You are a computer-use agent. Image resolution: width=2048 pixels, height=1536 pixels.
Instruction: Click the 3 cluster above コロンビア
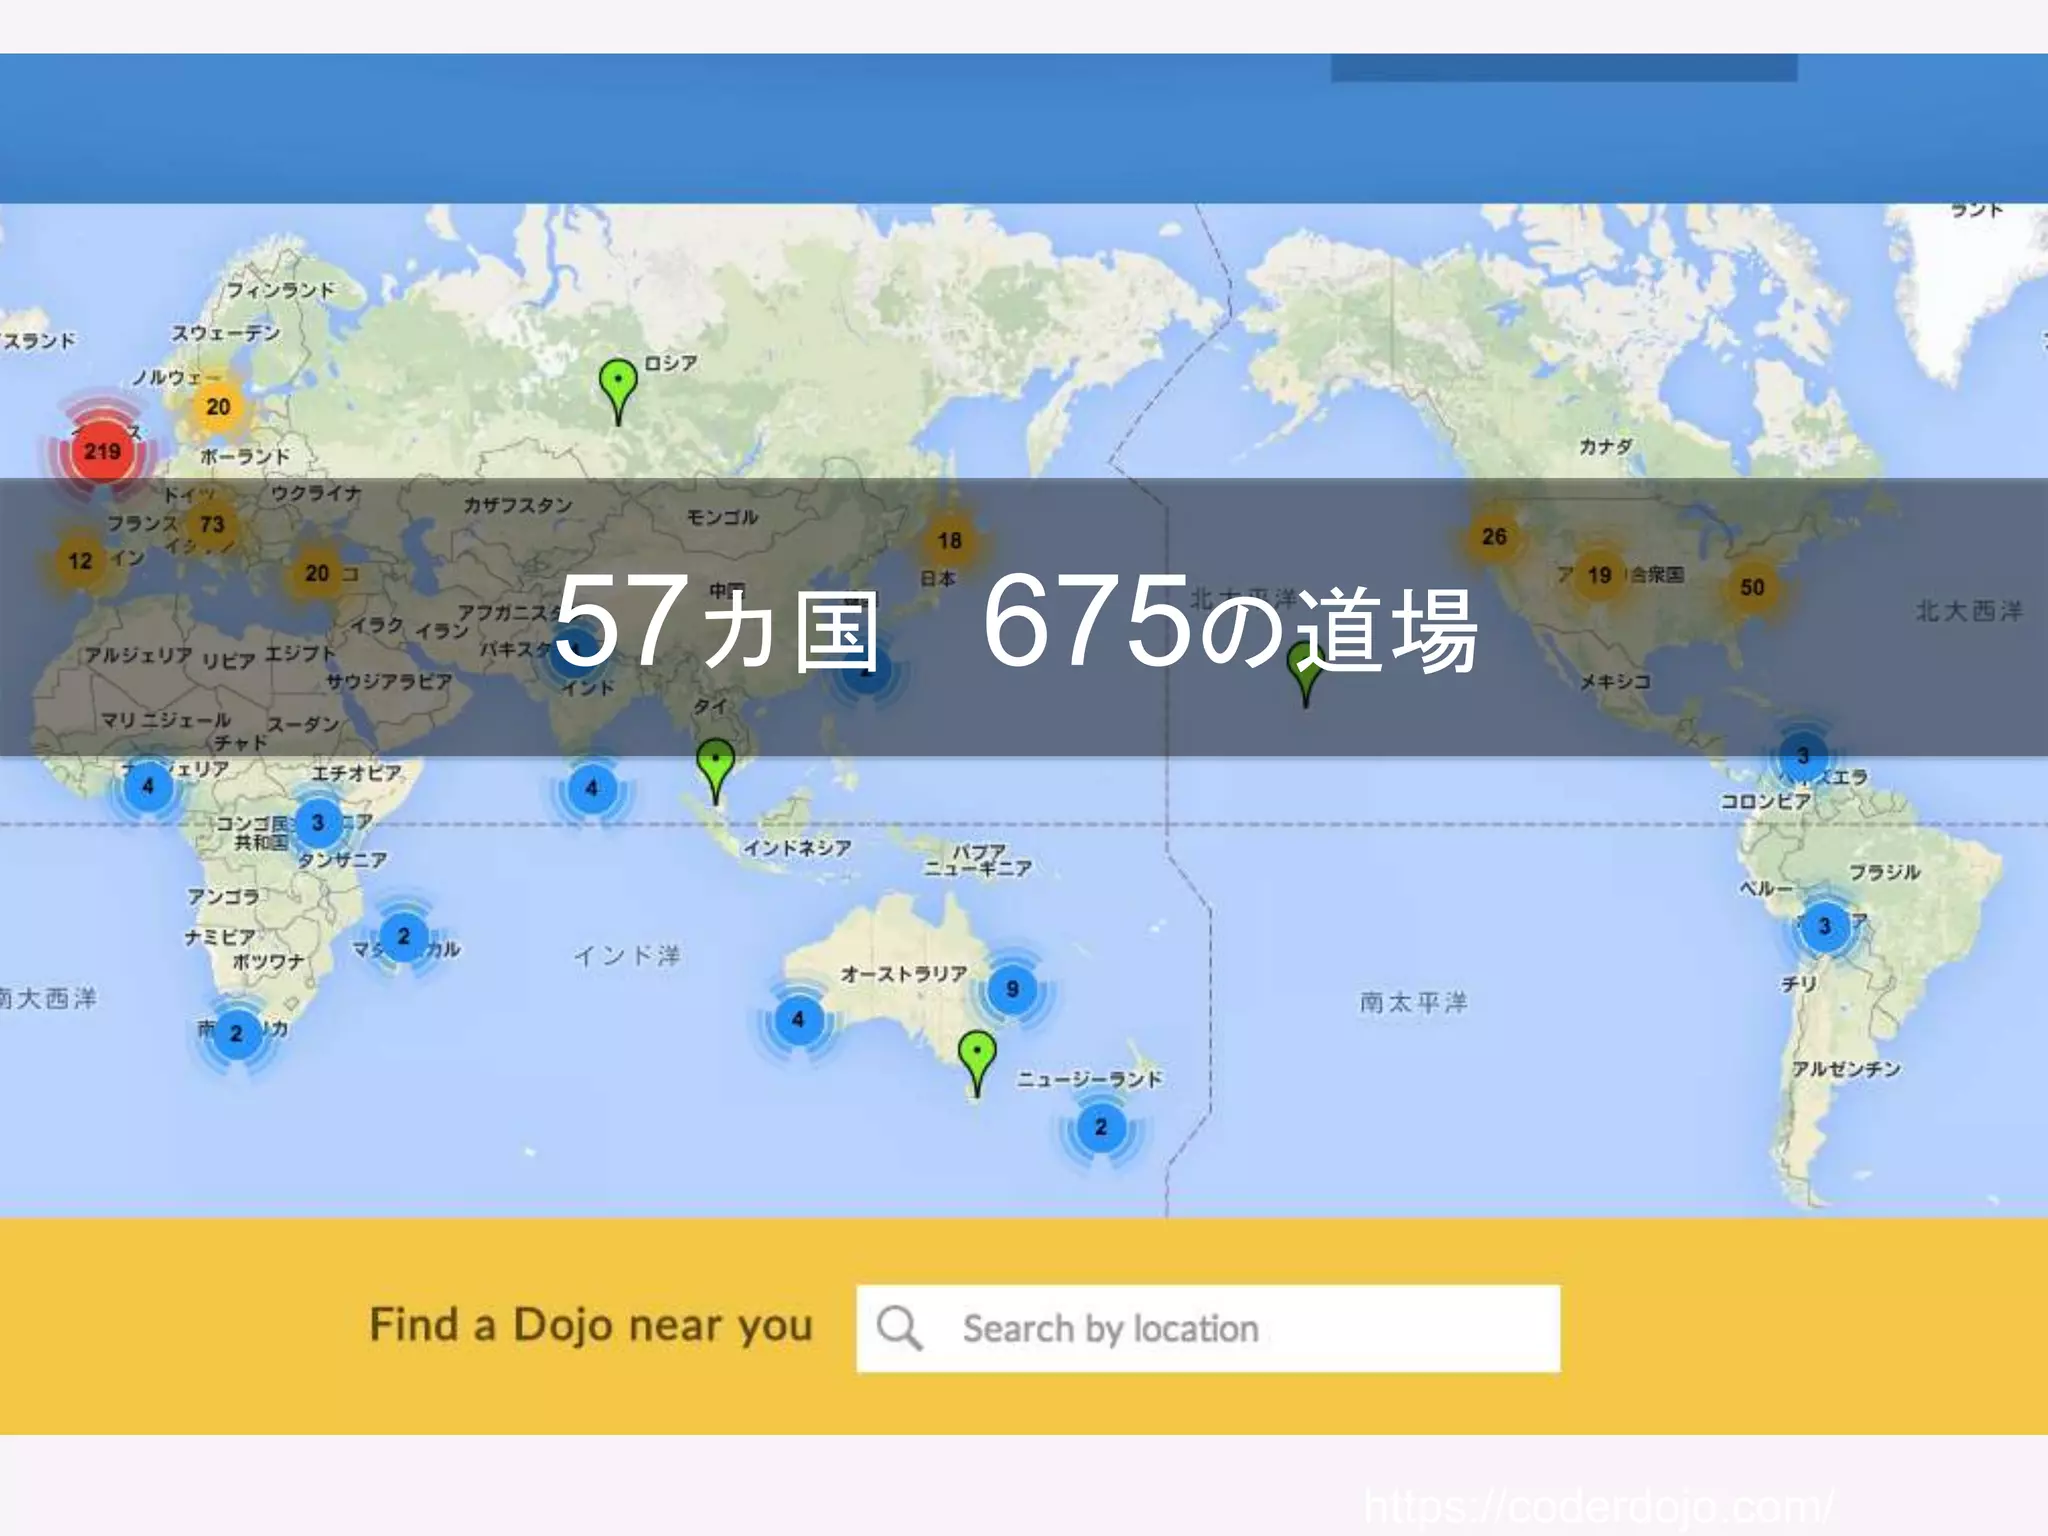(1802, 755)
